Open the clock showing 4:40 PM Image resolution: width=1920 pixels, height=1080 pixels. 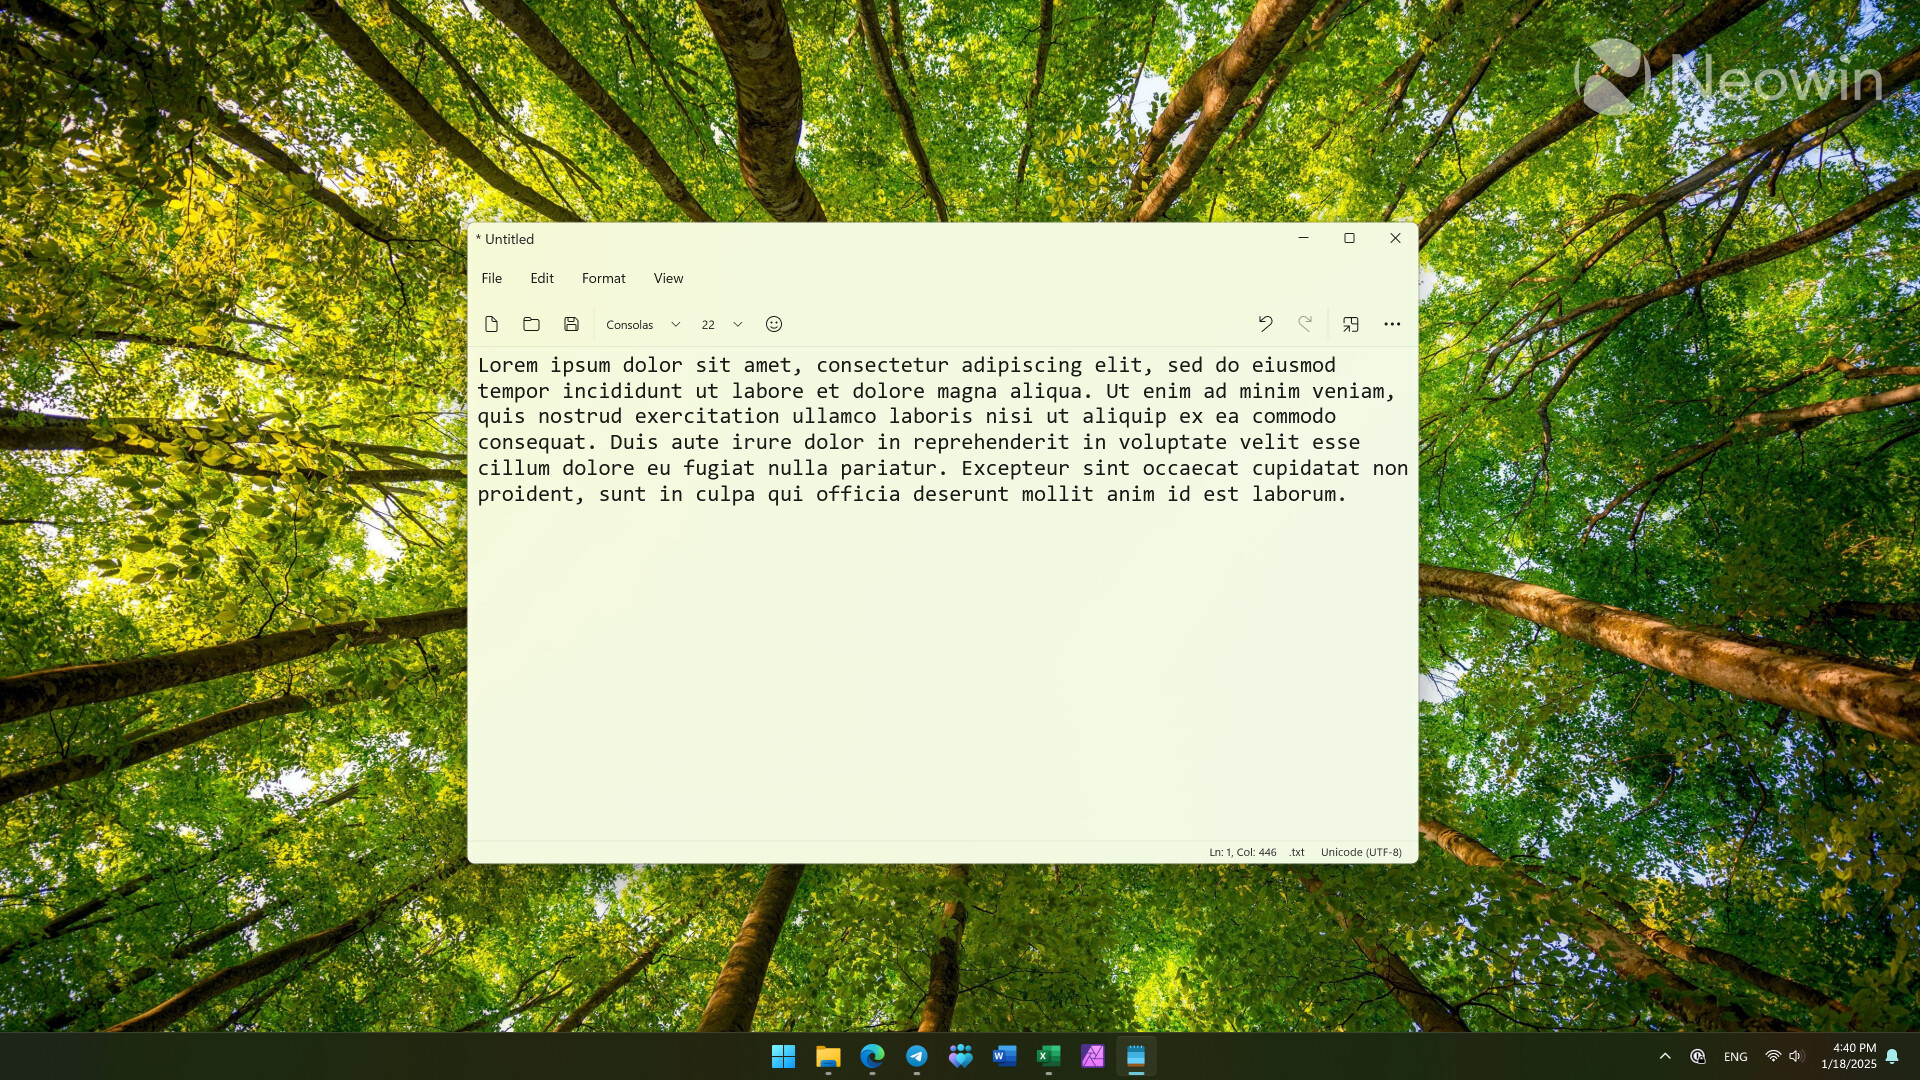pos(1849,1056)
